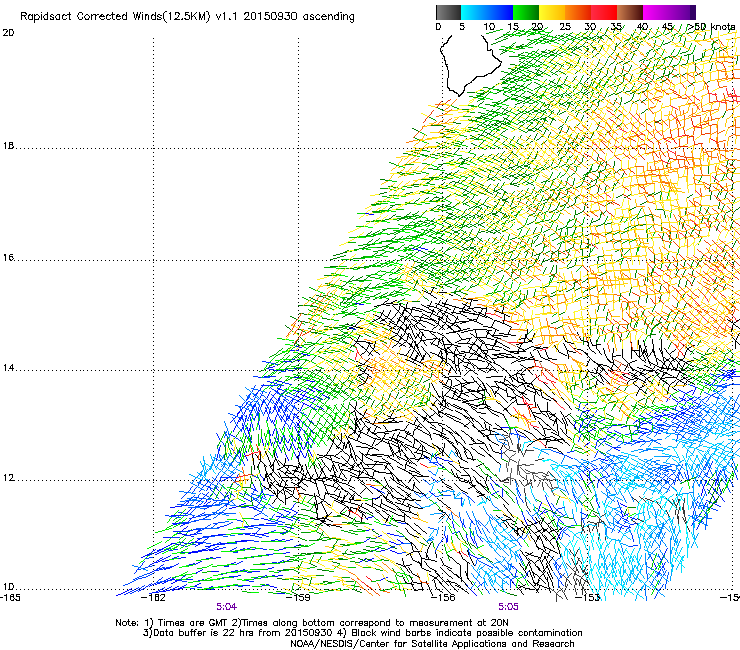740x650 pixels.
Task: Click the legend tick label 10
Action: coord(489,26)
